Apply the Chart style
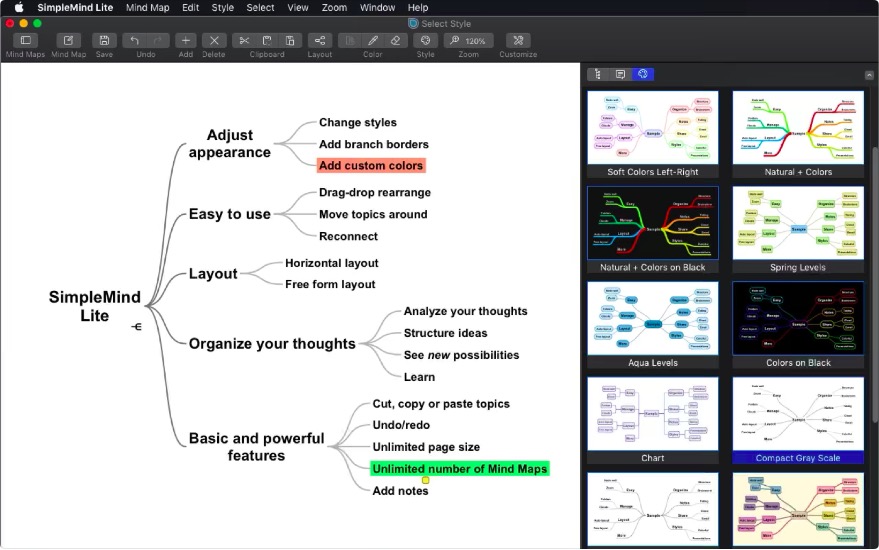Screen dimensions: 879x550 coord(653,420)
